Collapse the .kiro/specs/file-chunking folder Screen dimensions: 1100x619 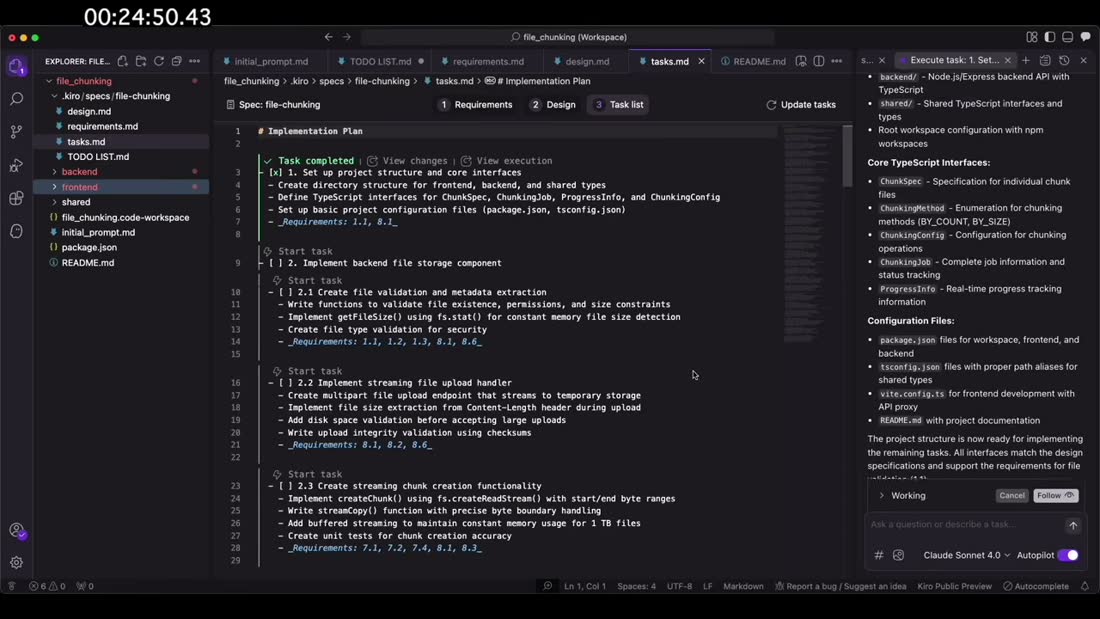pos(55,96)
